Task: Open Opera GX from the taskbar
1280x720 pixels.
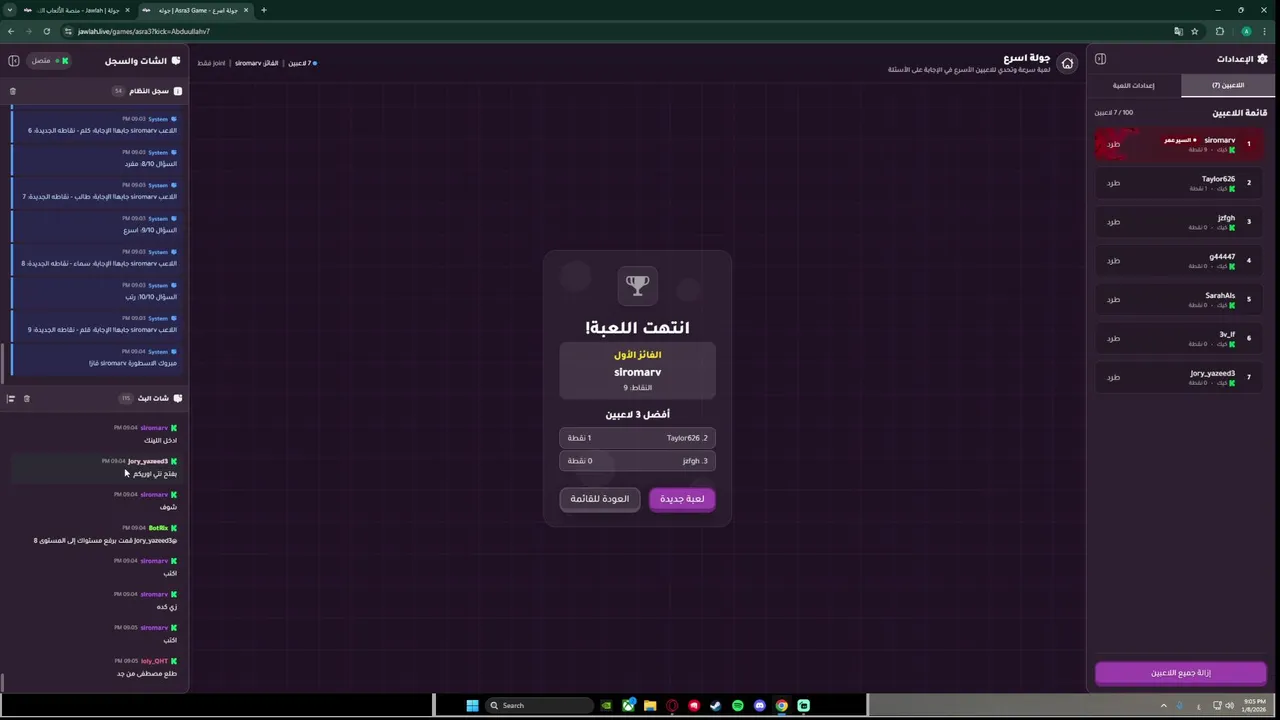Action: point(672,705)
